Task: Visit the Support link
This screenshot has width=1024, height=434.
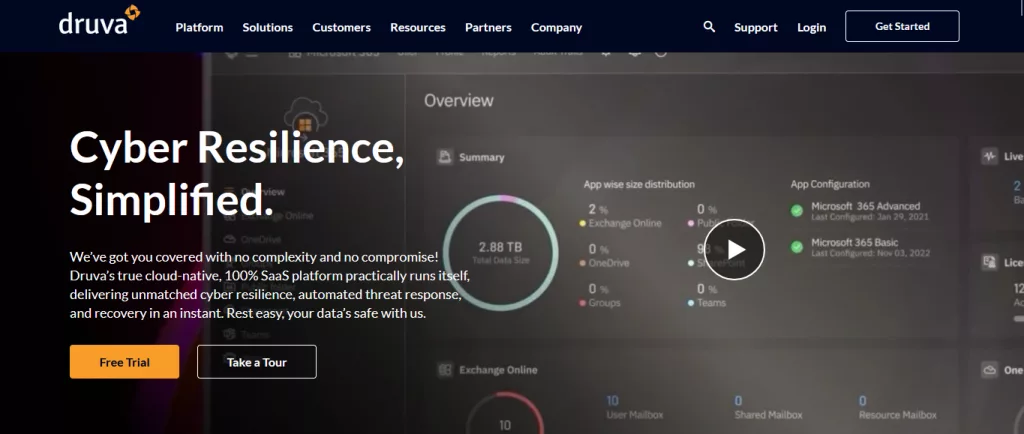Action: (x=755, y=27)
